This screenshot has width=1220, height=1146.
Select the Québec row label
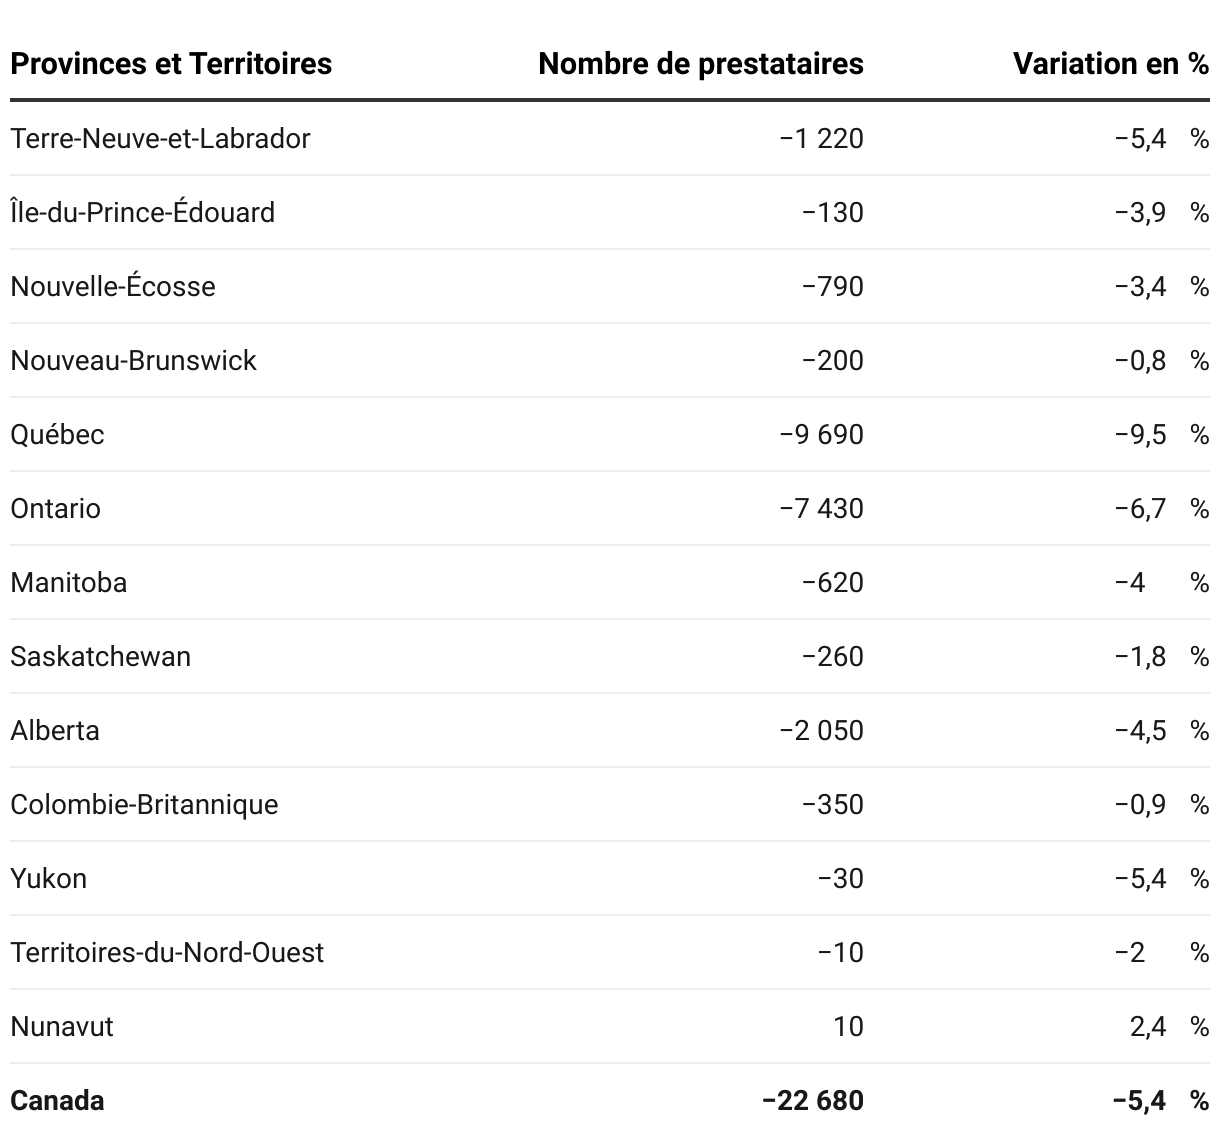click(x=57, y=434)
